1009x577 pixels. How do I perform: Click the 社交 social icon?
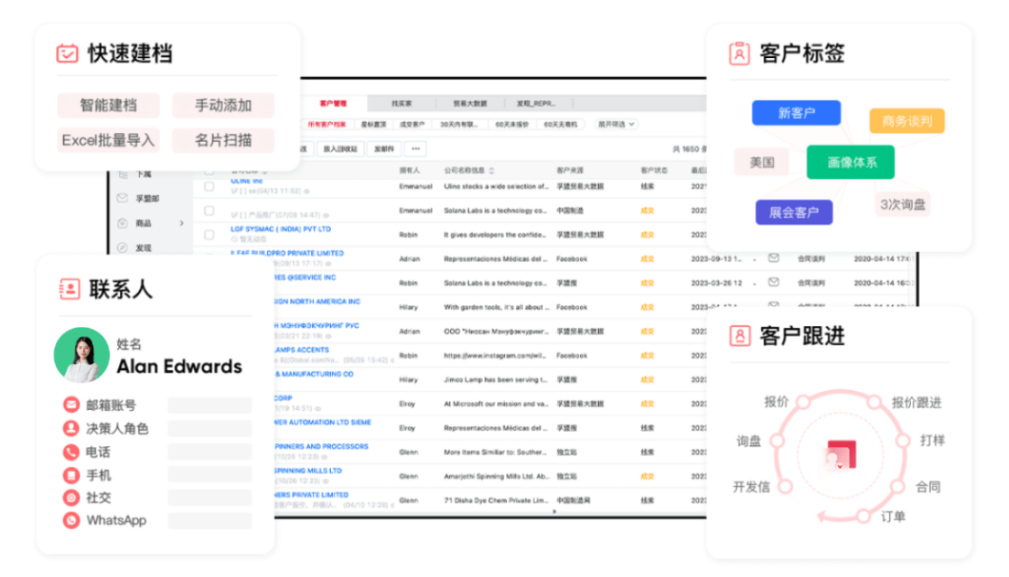tap(71, 497)
